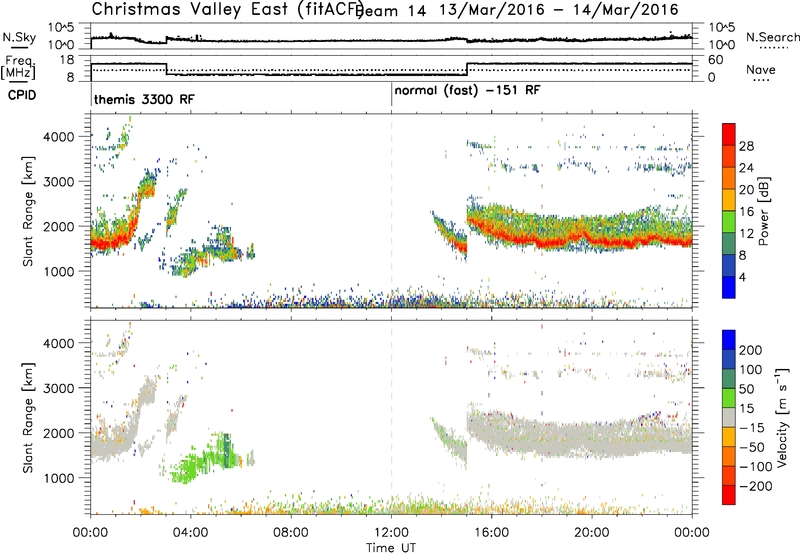This screenshot has width=800, height=554.
Task: Click the '28' tick on the power scale
Action: tap(746, 146)
